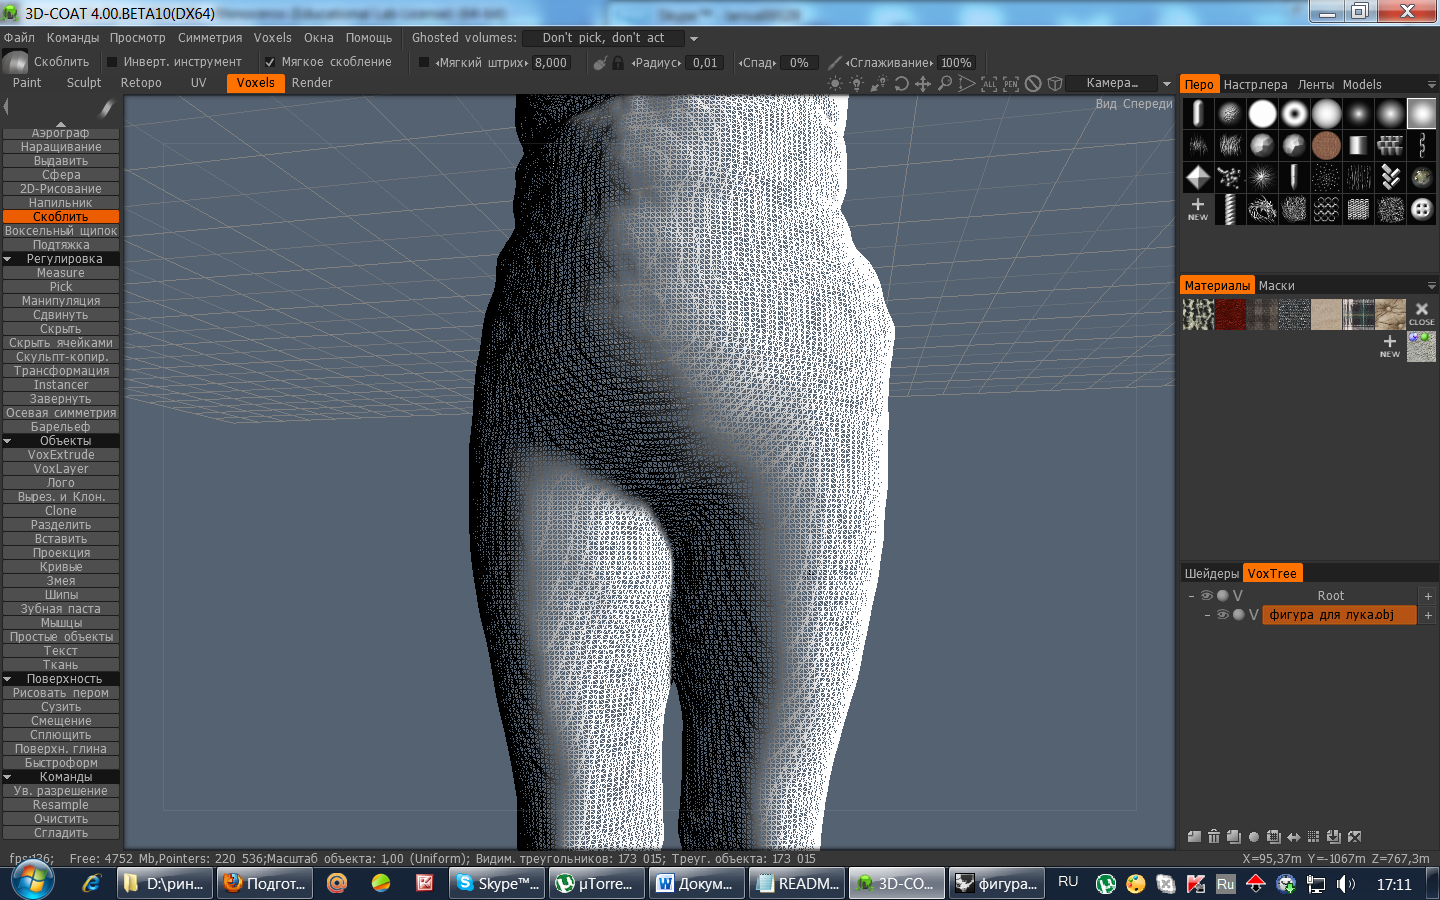Select the knitted fabric round brush alpha
Viewport: 1440px width, 900px height.
tap(1326, 146)
